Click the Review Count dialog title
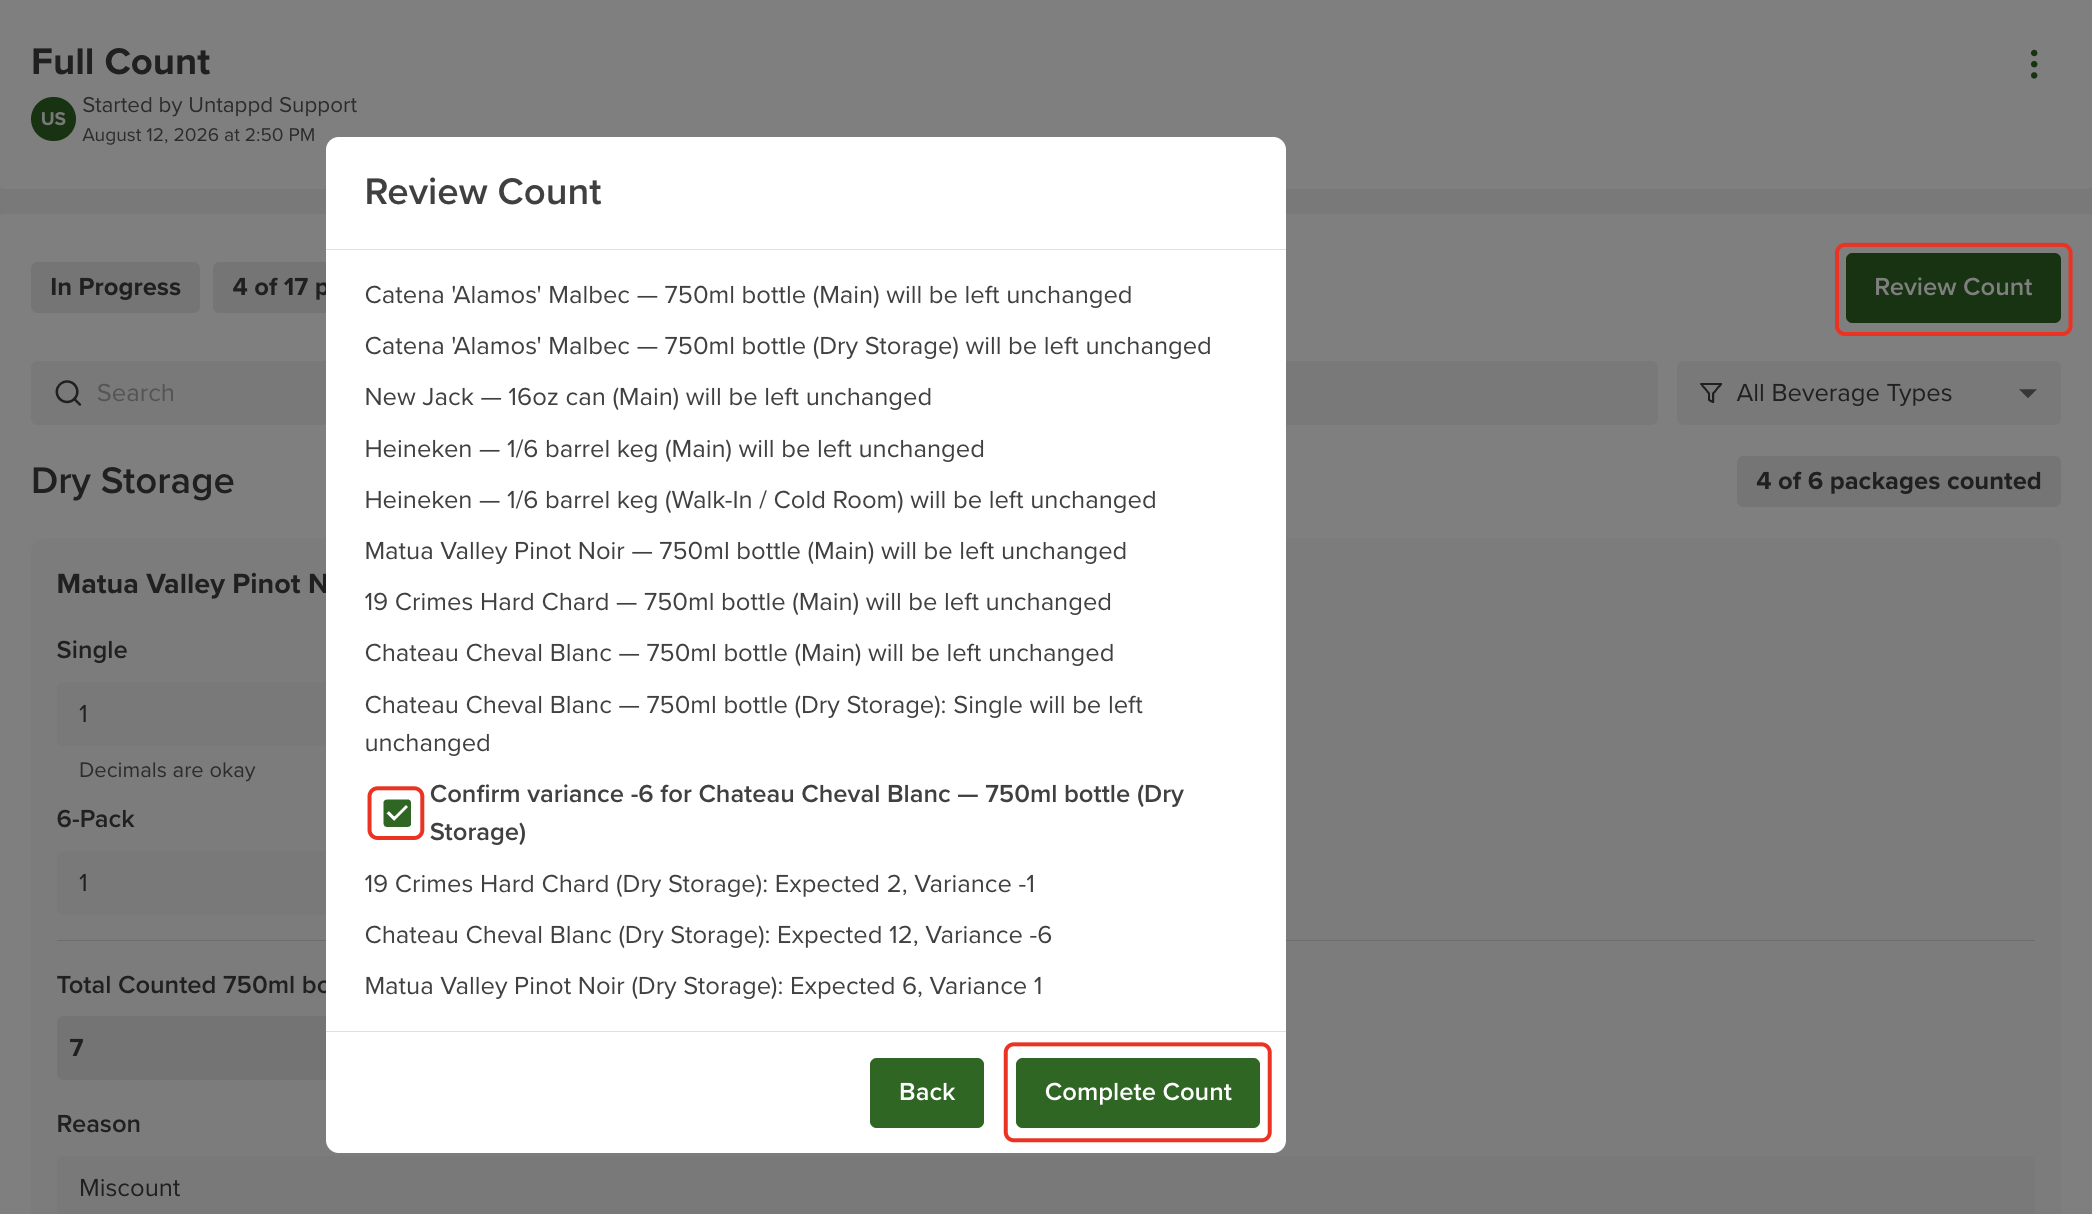The width and height of the screenshot is (2092, 1214). point(483,192)
